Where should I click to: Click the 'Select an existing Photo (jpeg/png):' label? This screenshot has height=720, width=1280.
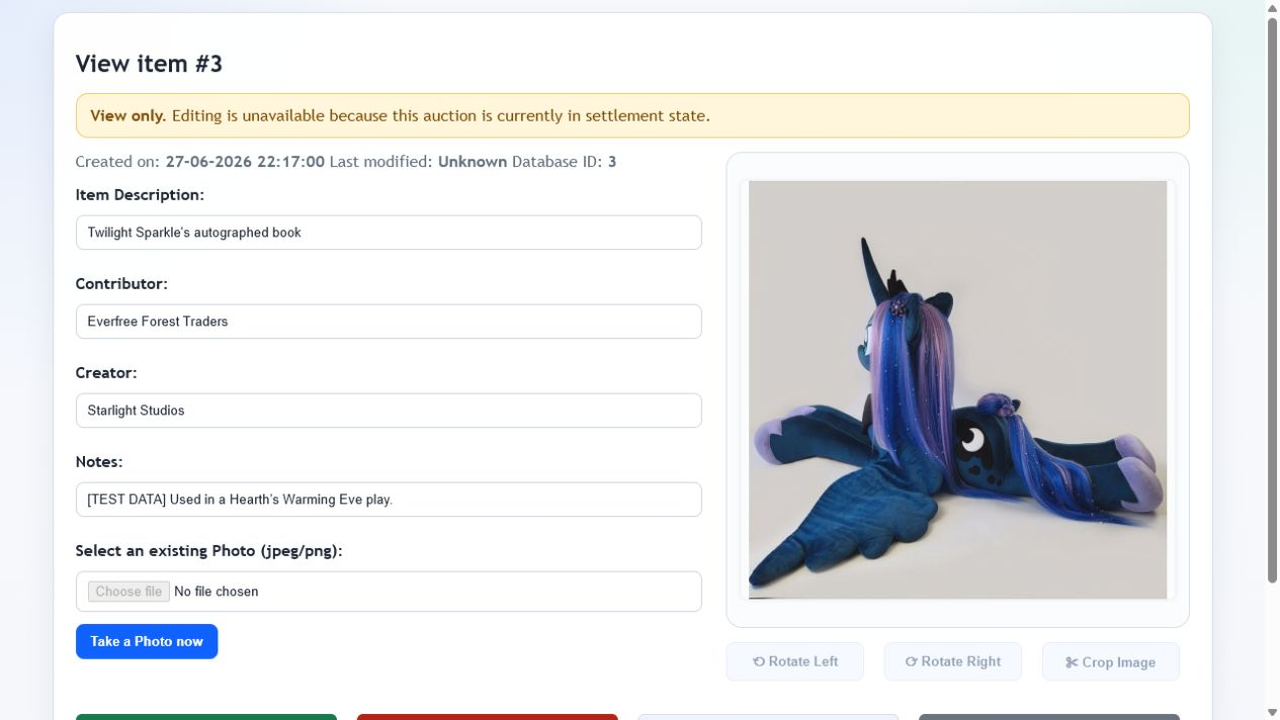[209, 551]
